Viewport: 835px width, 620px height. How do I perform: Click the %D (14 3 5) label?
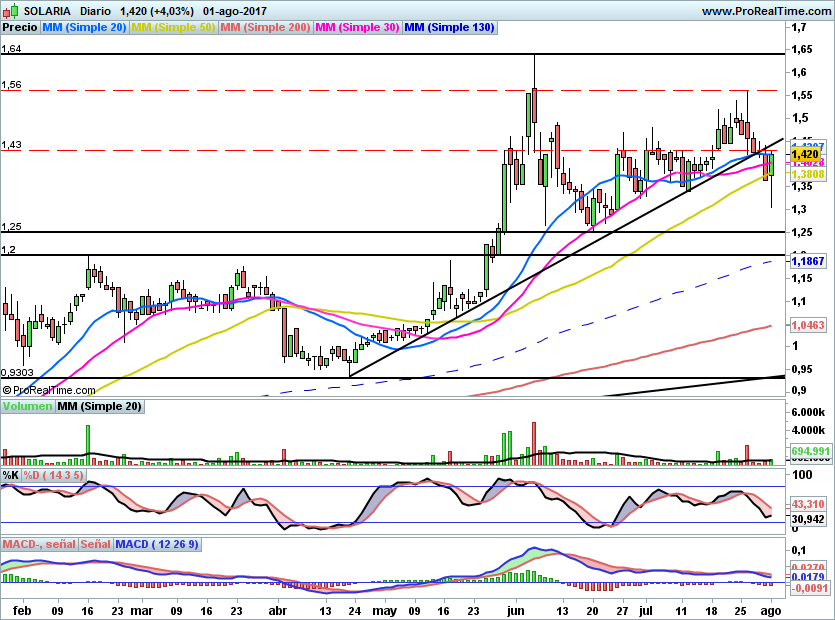point(53,475)
